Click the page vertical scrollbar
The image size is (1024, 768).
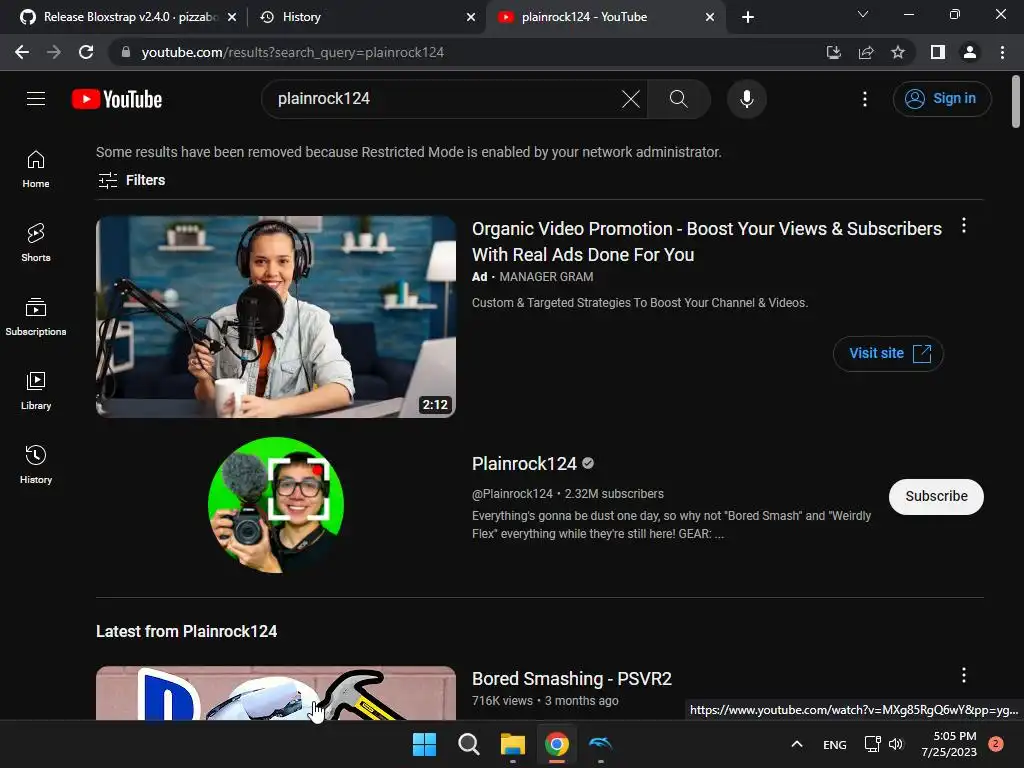(x=1016, y=102)
